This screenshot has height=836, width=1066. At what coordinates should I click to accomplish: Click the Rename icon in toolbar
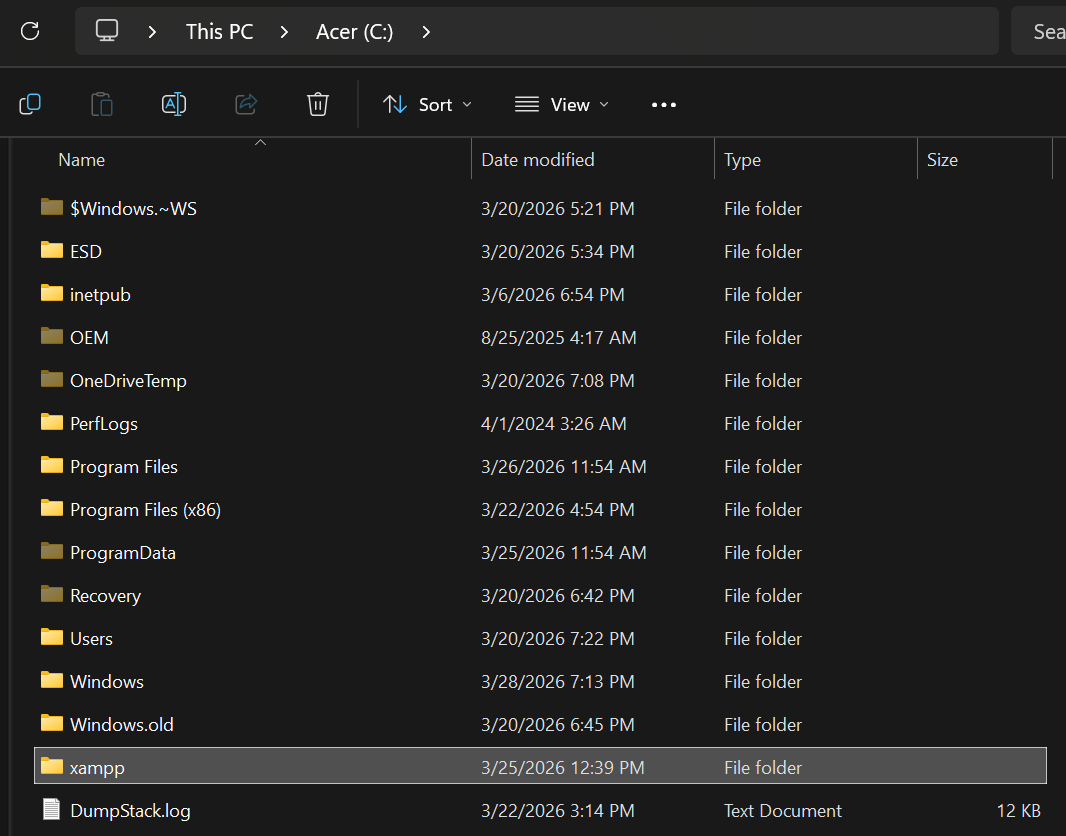tap(174, 104)
